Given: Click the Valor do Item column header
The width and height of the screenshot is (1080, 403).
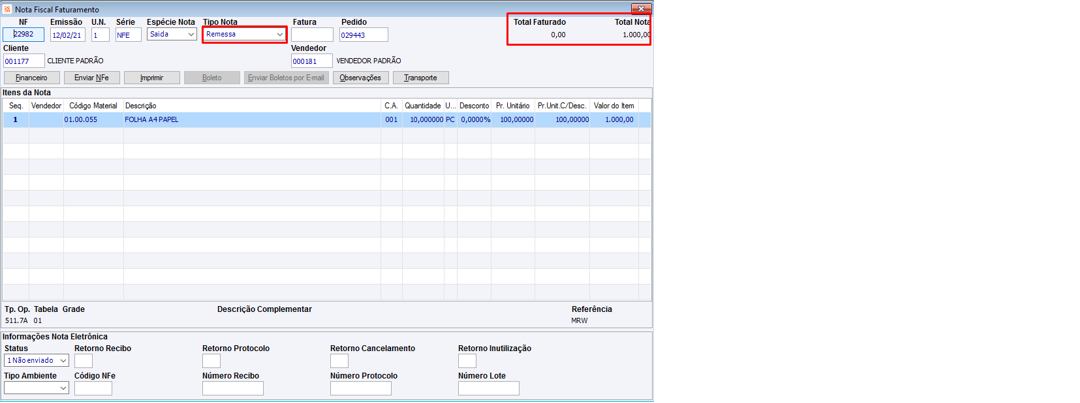Looking at the screenshot, I should click(x=614, y=106).
